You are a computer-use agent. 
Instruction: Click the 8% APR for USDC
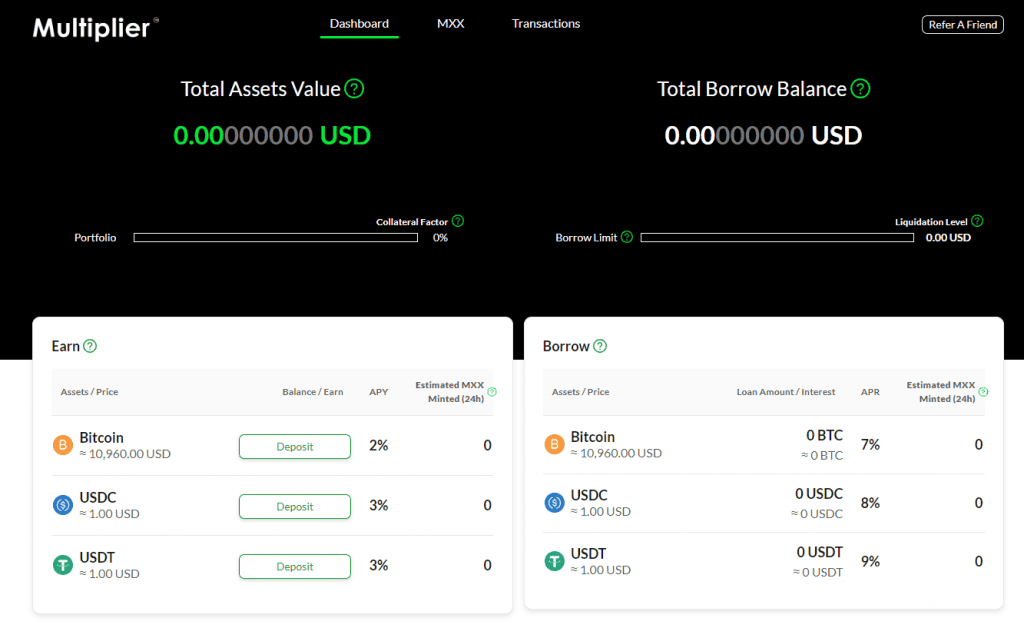coord(870,503)
